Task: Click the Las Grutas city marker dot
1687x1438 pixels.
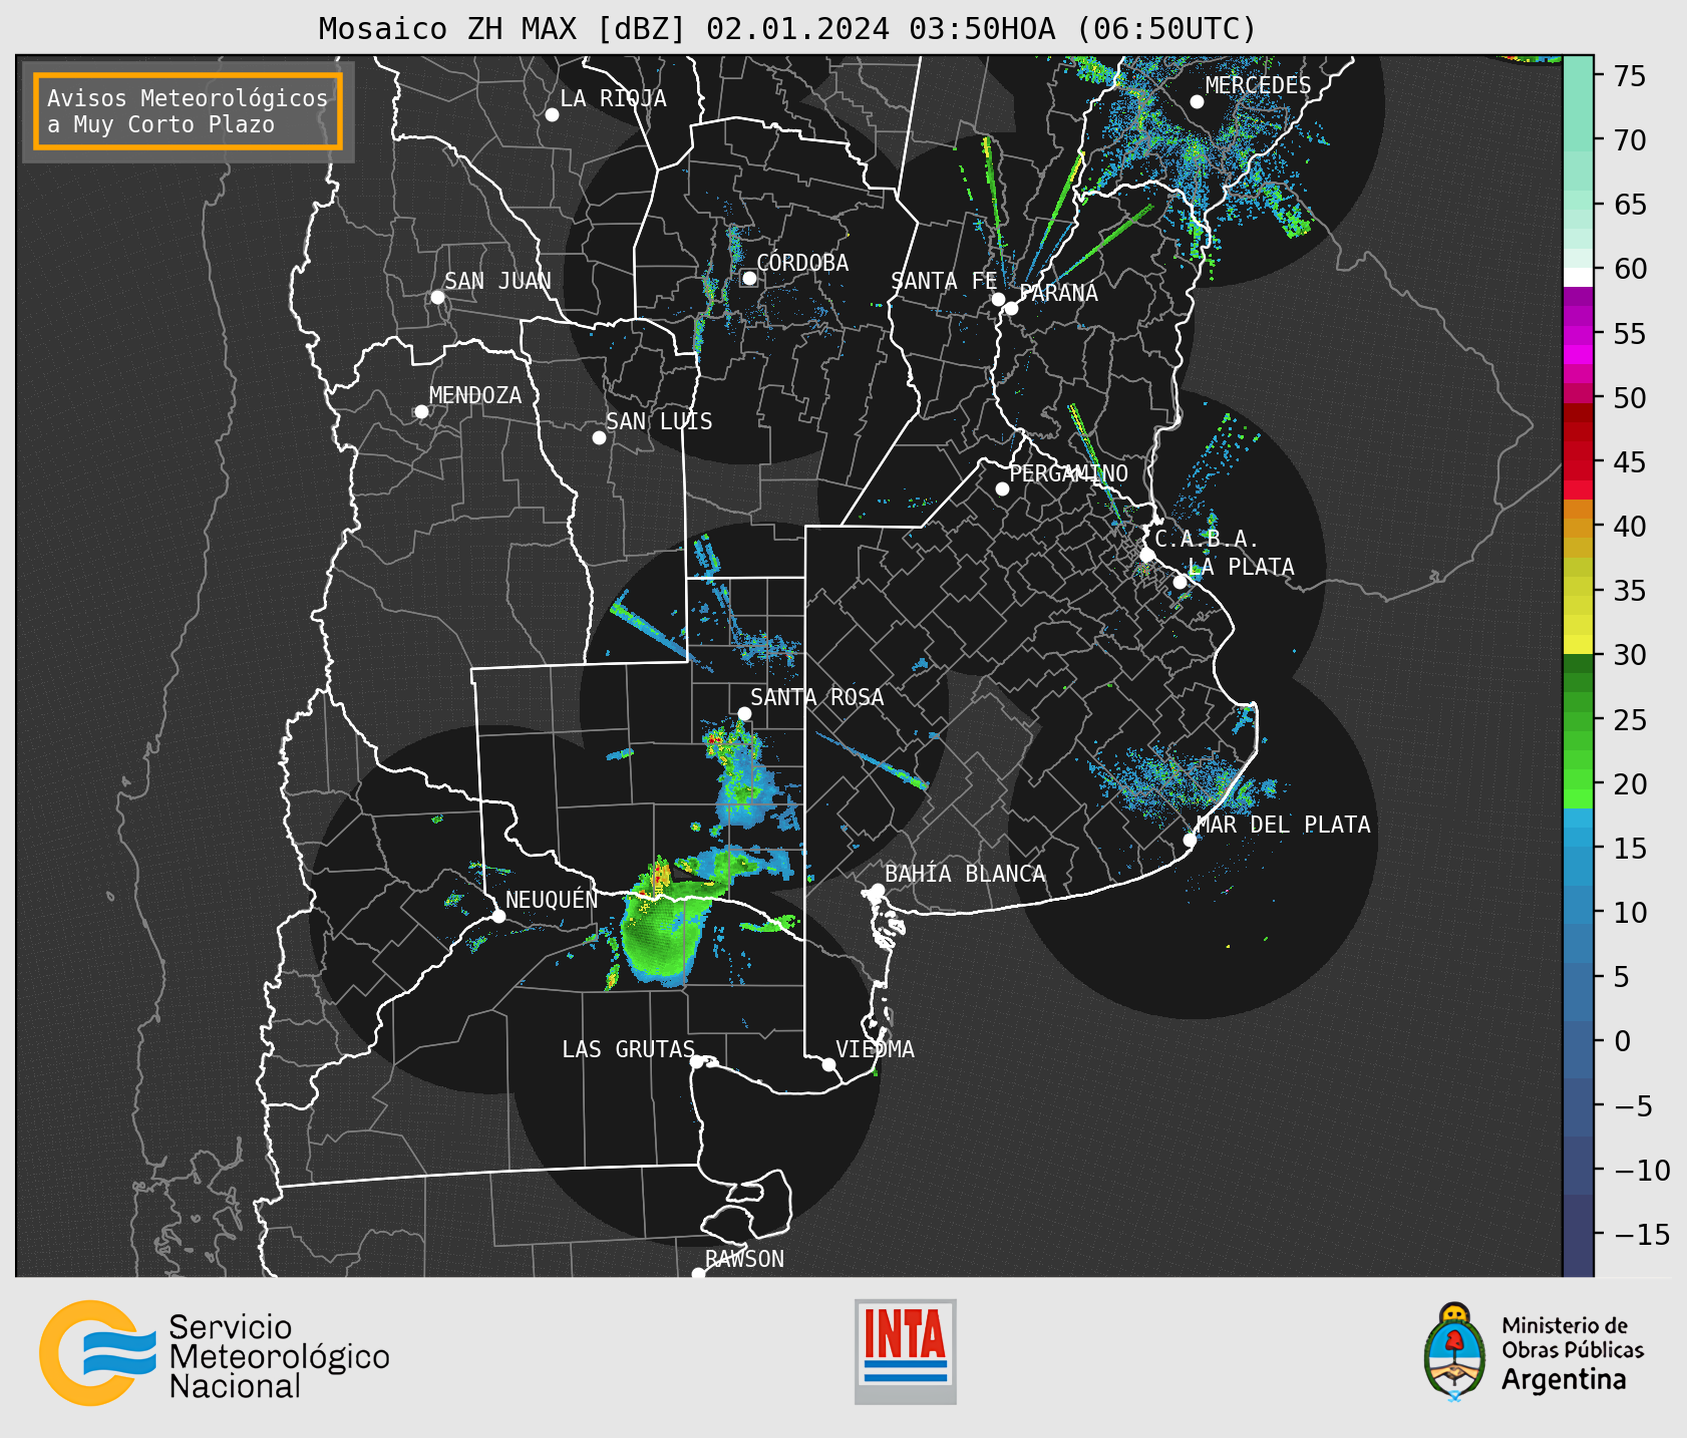Action: tap(697, 1062)
